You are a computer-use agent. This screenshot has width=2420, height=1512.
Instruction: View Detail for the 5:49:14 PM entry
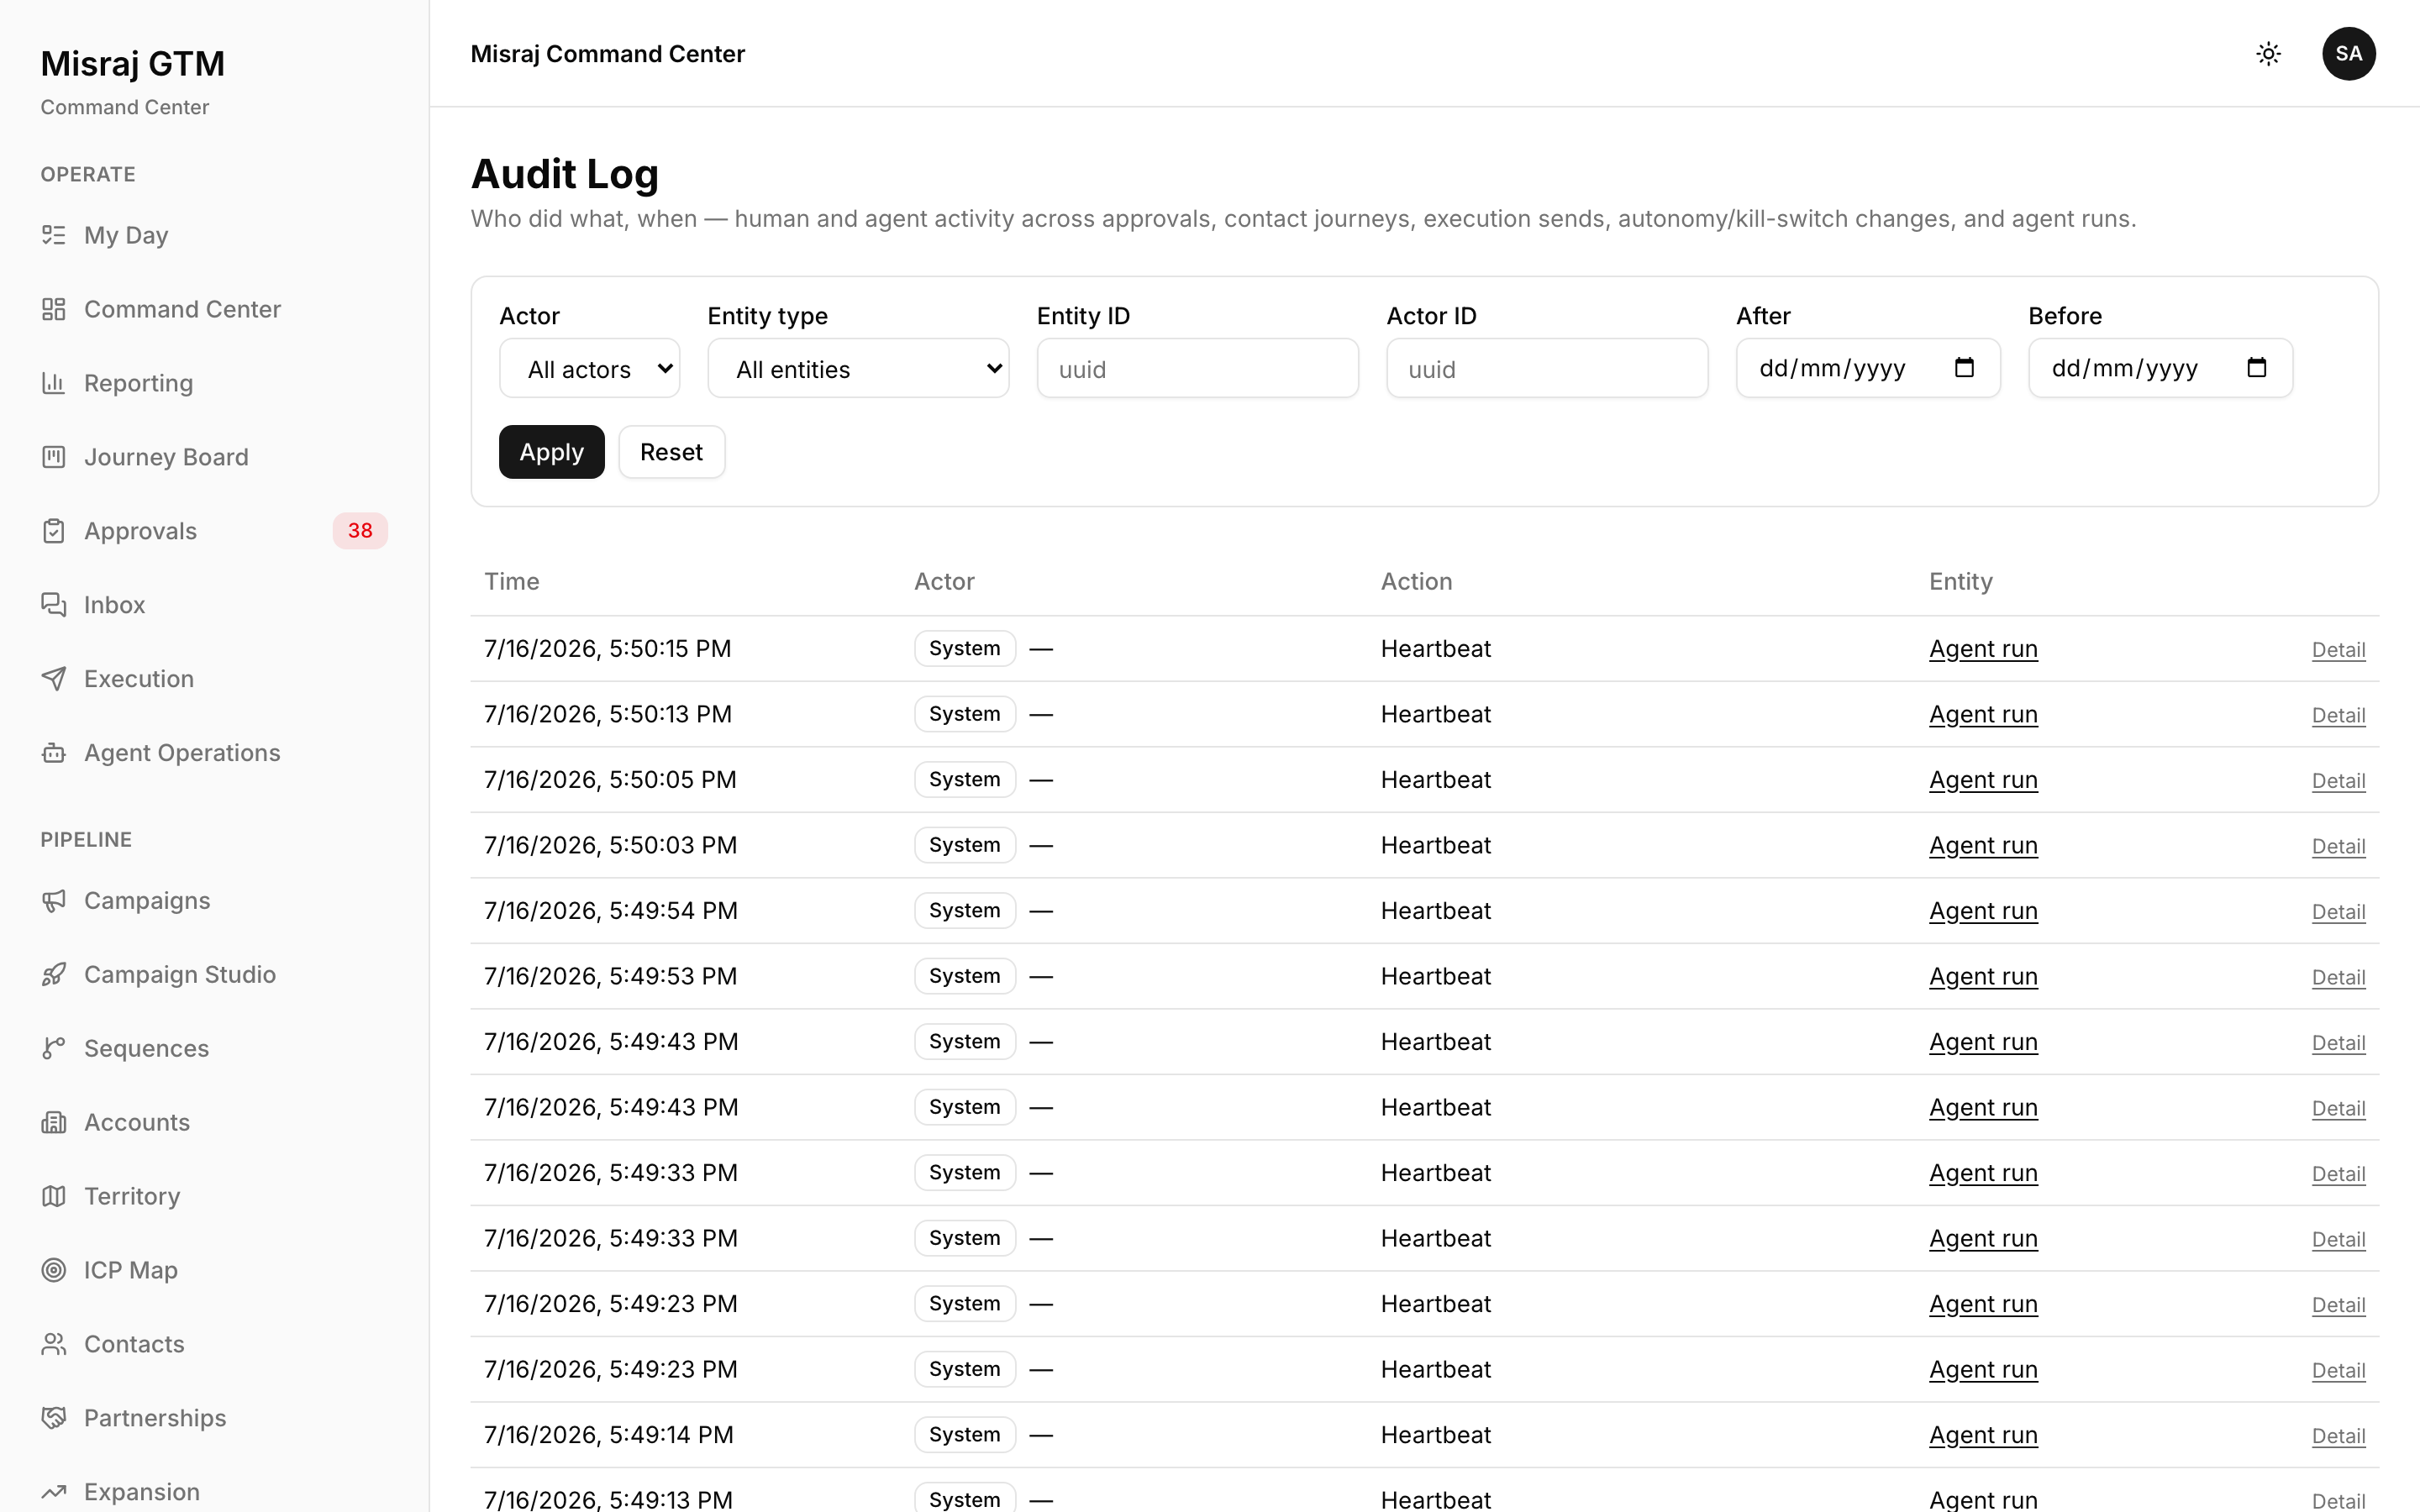(x=2338, y=1436)
